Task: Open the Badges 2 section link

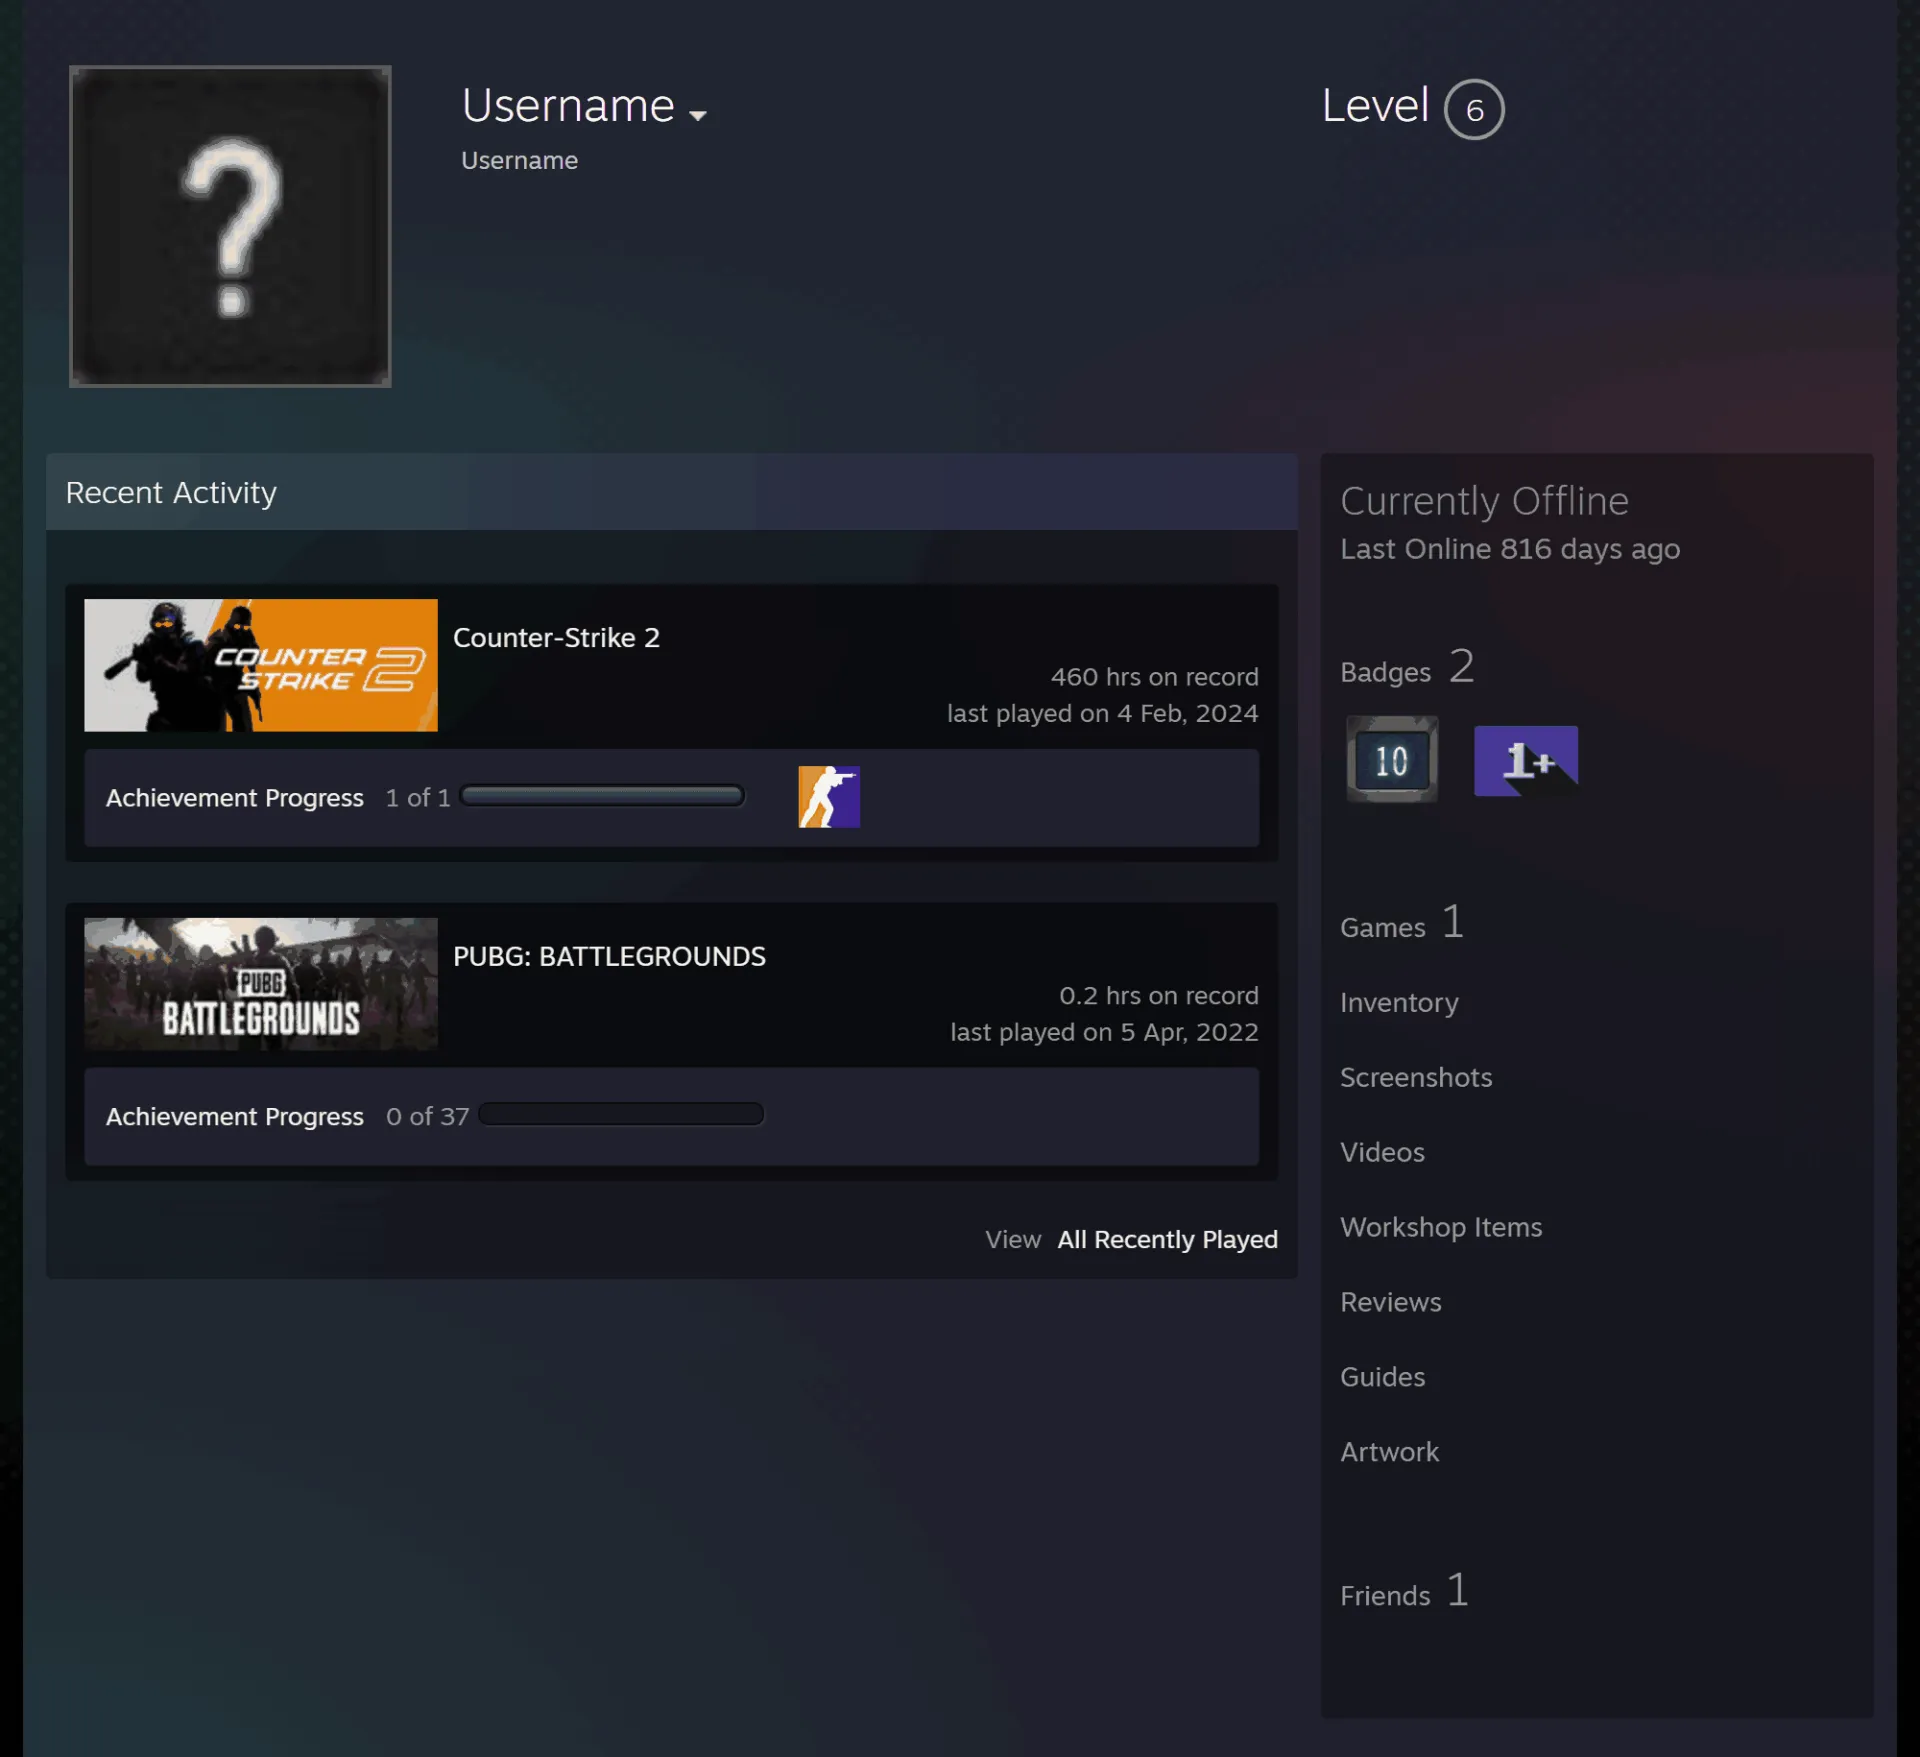Action: pos(1407,667)
